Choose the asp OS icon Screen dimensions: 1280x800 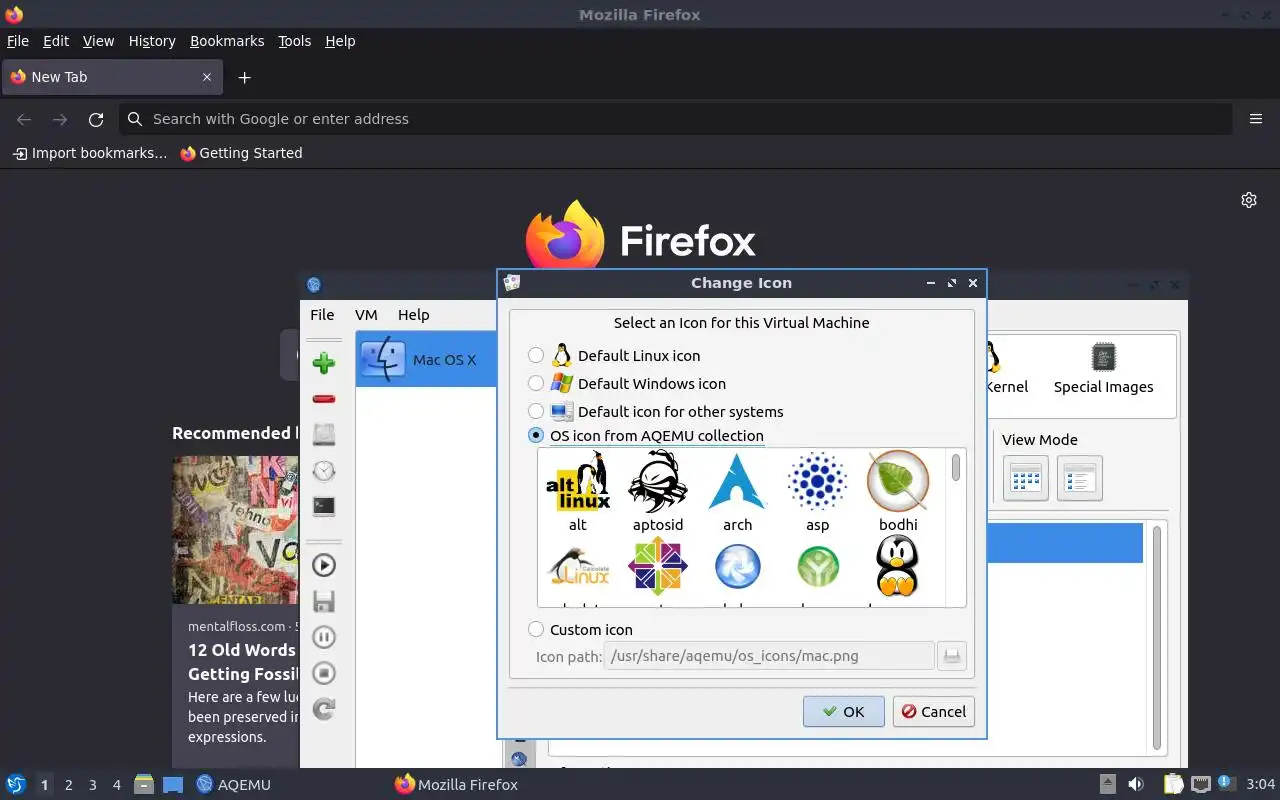(x=818, y=482)
